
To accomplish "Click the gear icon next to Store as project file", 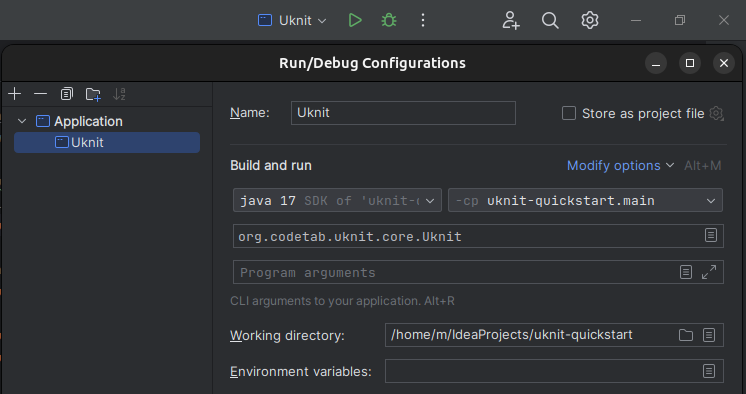I will pos(716,113).
